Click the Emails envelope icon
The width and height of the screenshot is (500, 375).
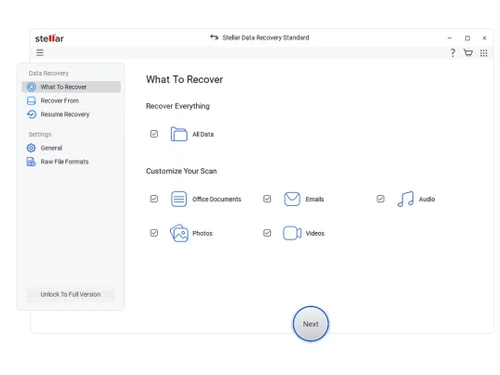click(x=292, y=199)
